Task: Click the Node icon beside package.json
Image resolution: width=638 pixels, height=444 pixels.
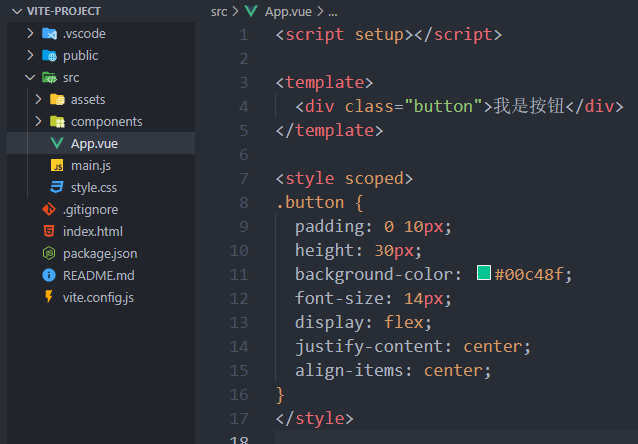Action: tap(48, 253)
